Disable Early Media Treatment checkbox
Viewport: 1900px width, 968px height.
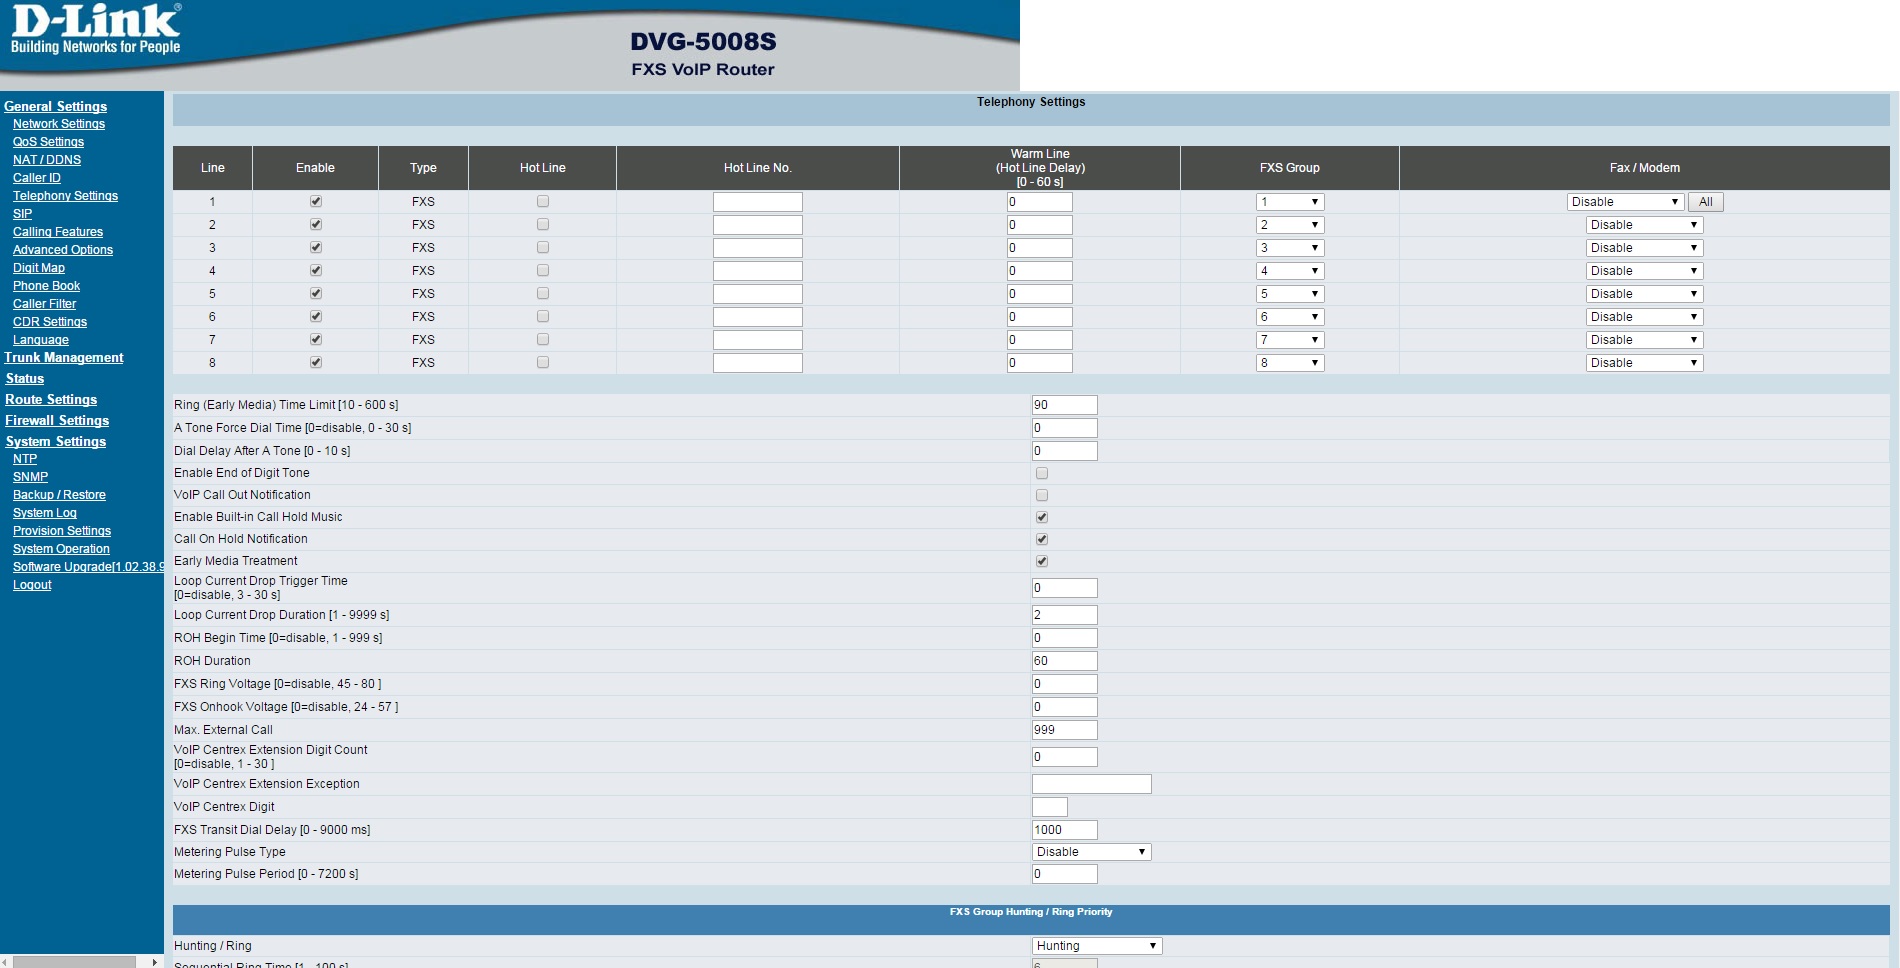pos(1042,561)
